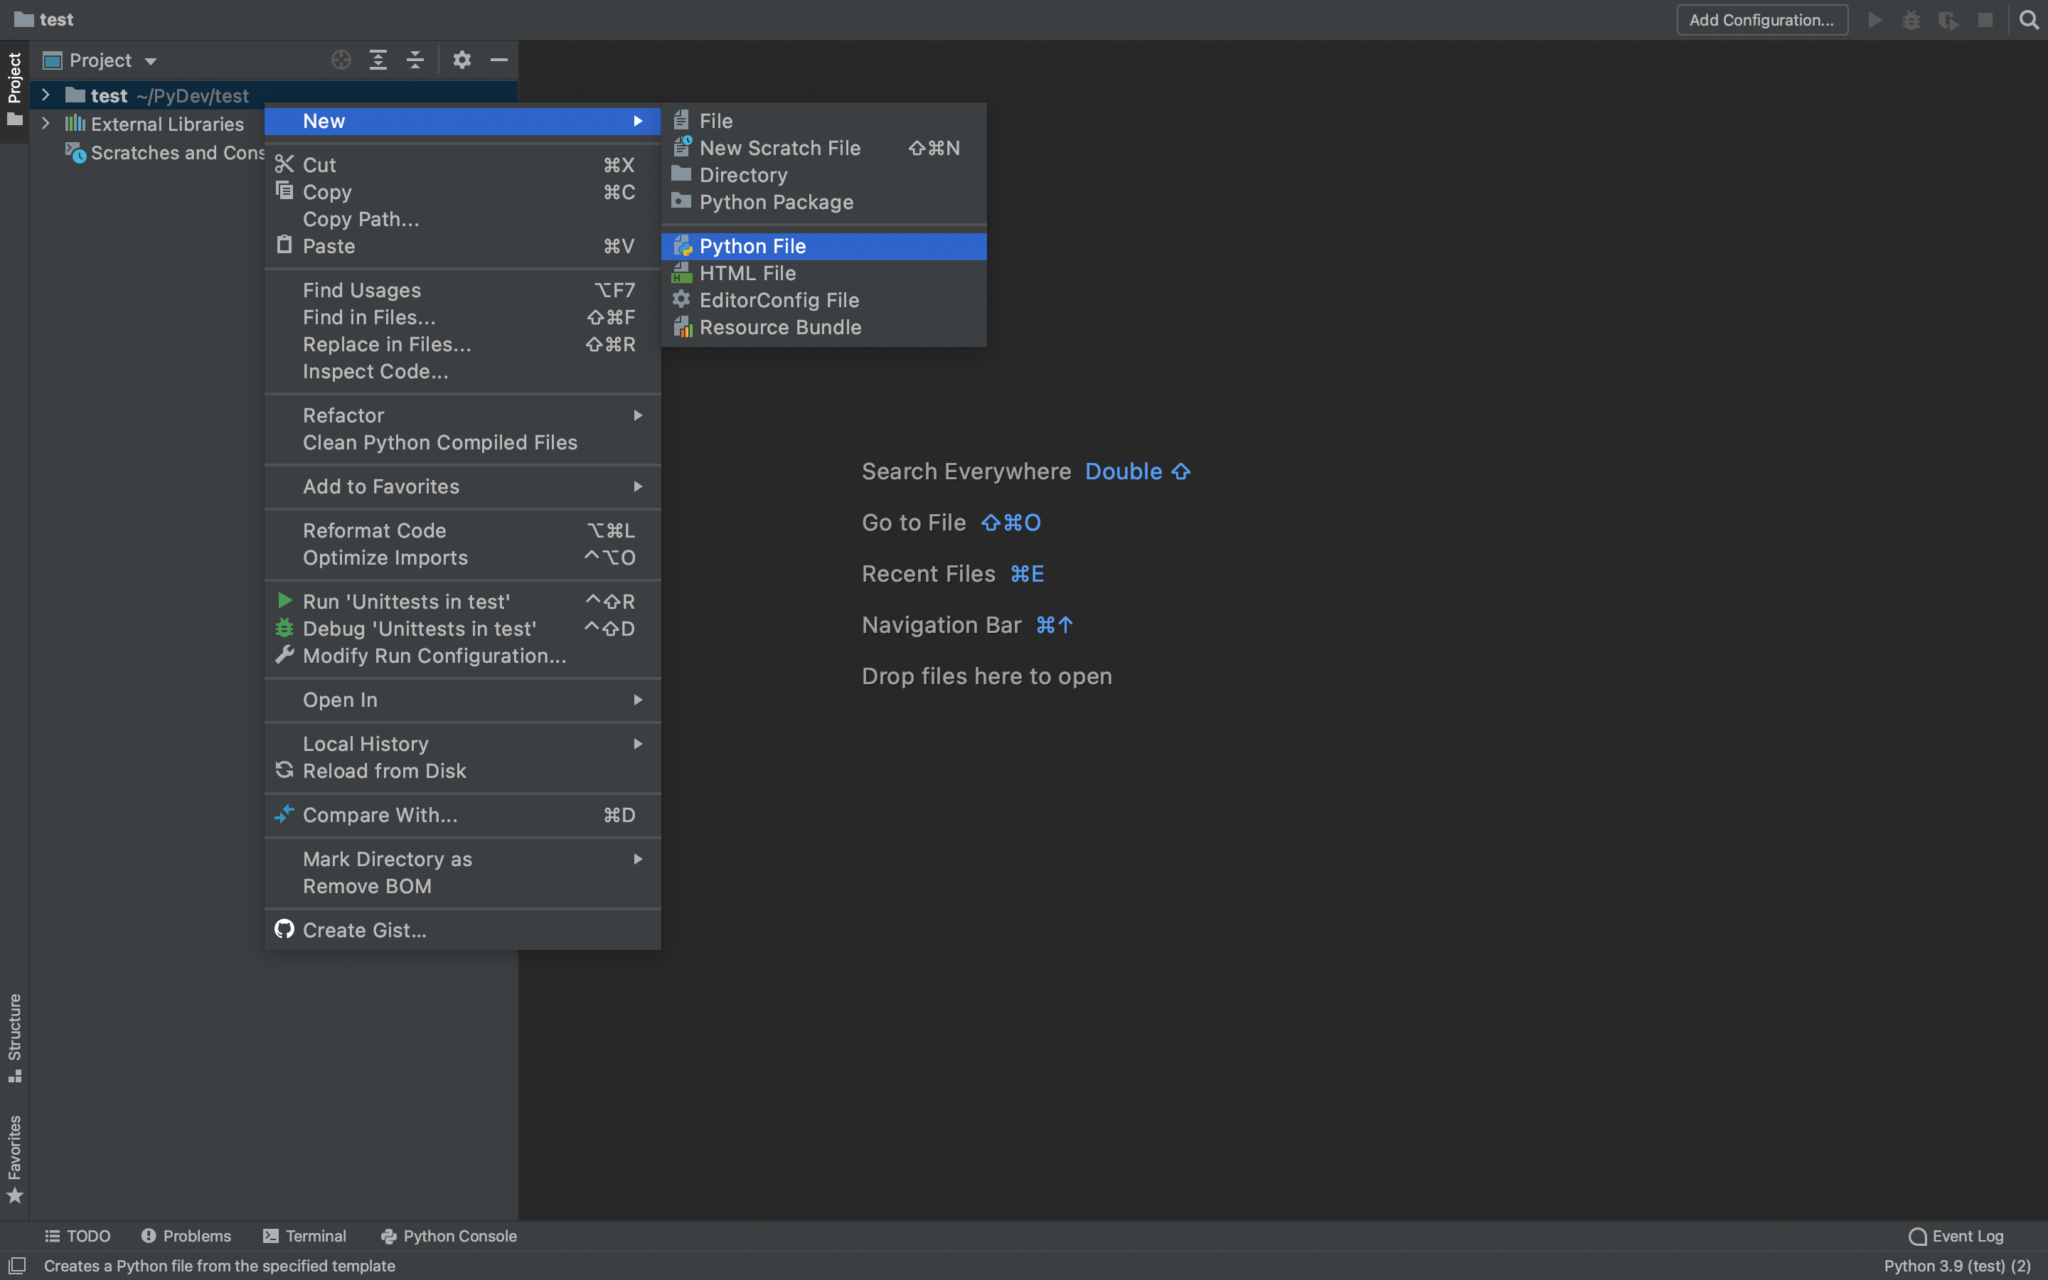
Task: Select Python File from New submenu
Action: coord(752,246)
